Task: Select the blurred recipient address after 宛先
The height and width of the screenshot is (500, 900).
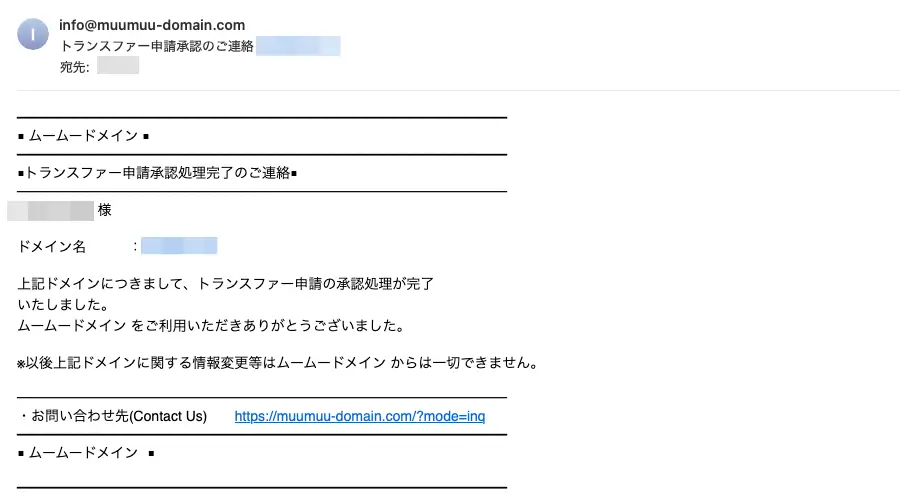Action: [x=118, y=67]
